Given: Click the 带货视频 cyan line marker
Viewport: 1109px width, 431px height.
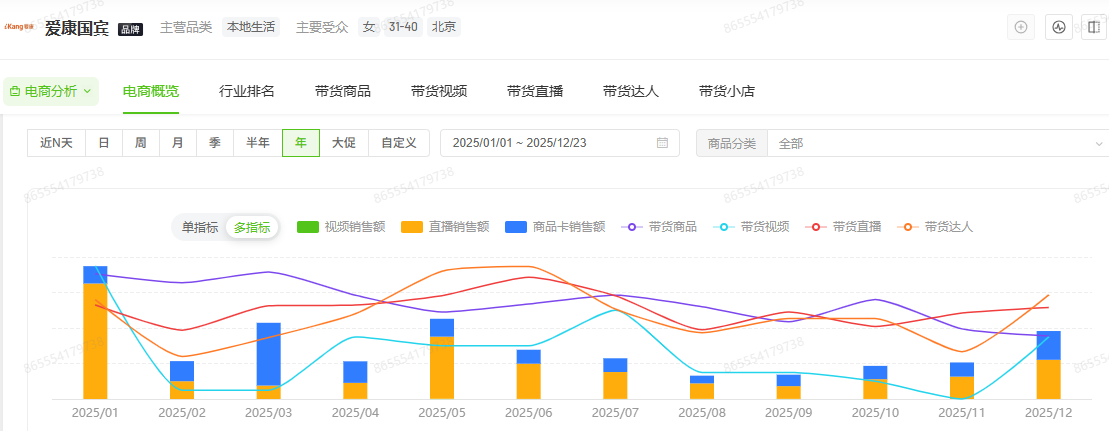Looking at the screenshot, I should 722,227.
